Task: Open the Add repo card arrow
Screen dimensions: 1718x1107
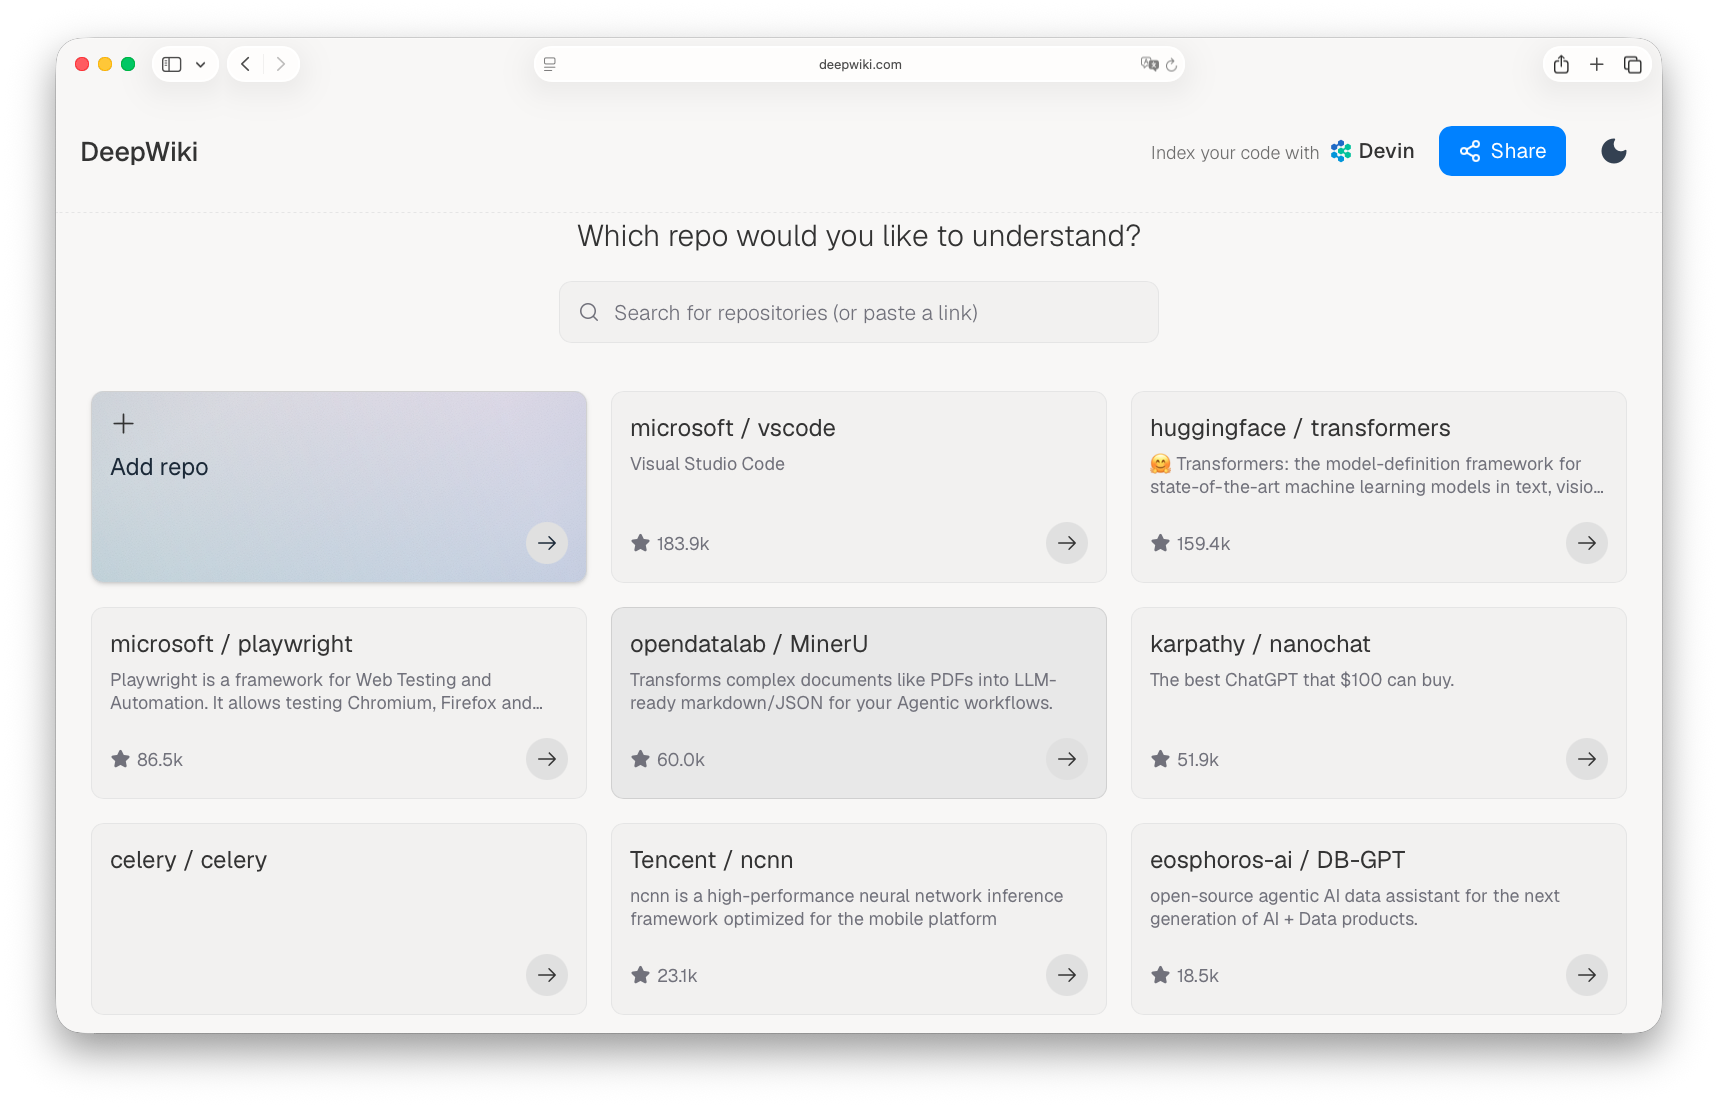Action: pyautogui.click(x=547, y=543)
